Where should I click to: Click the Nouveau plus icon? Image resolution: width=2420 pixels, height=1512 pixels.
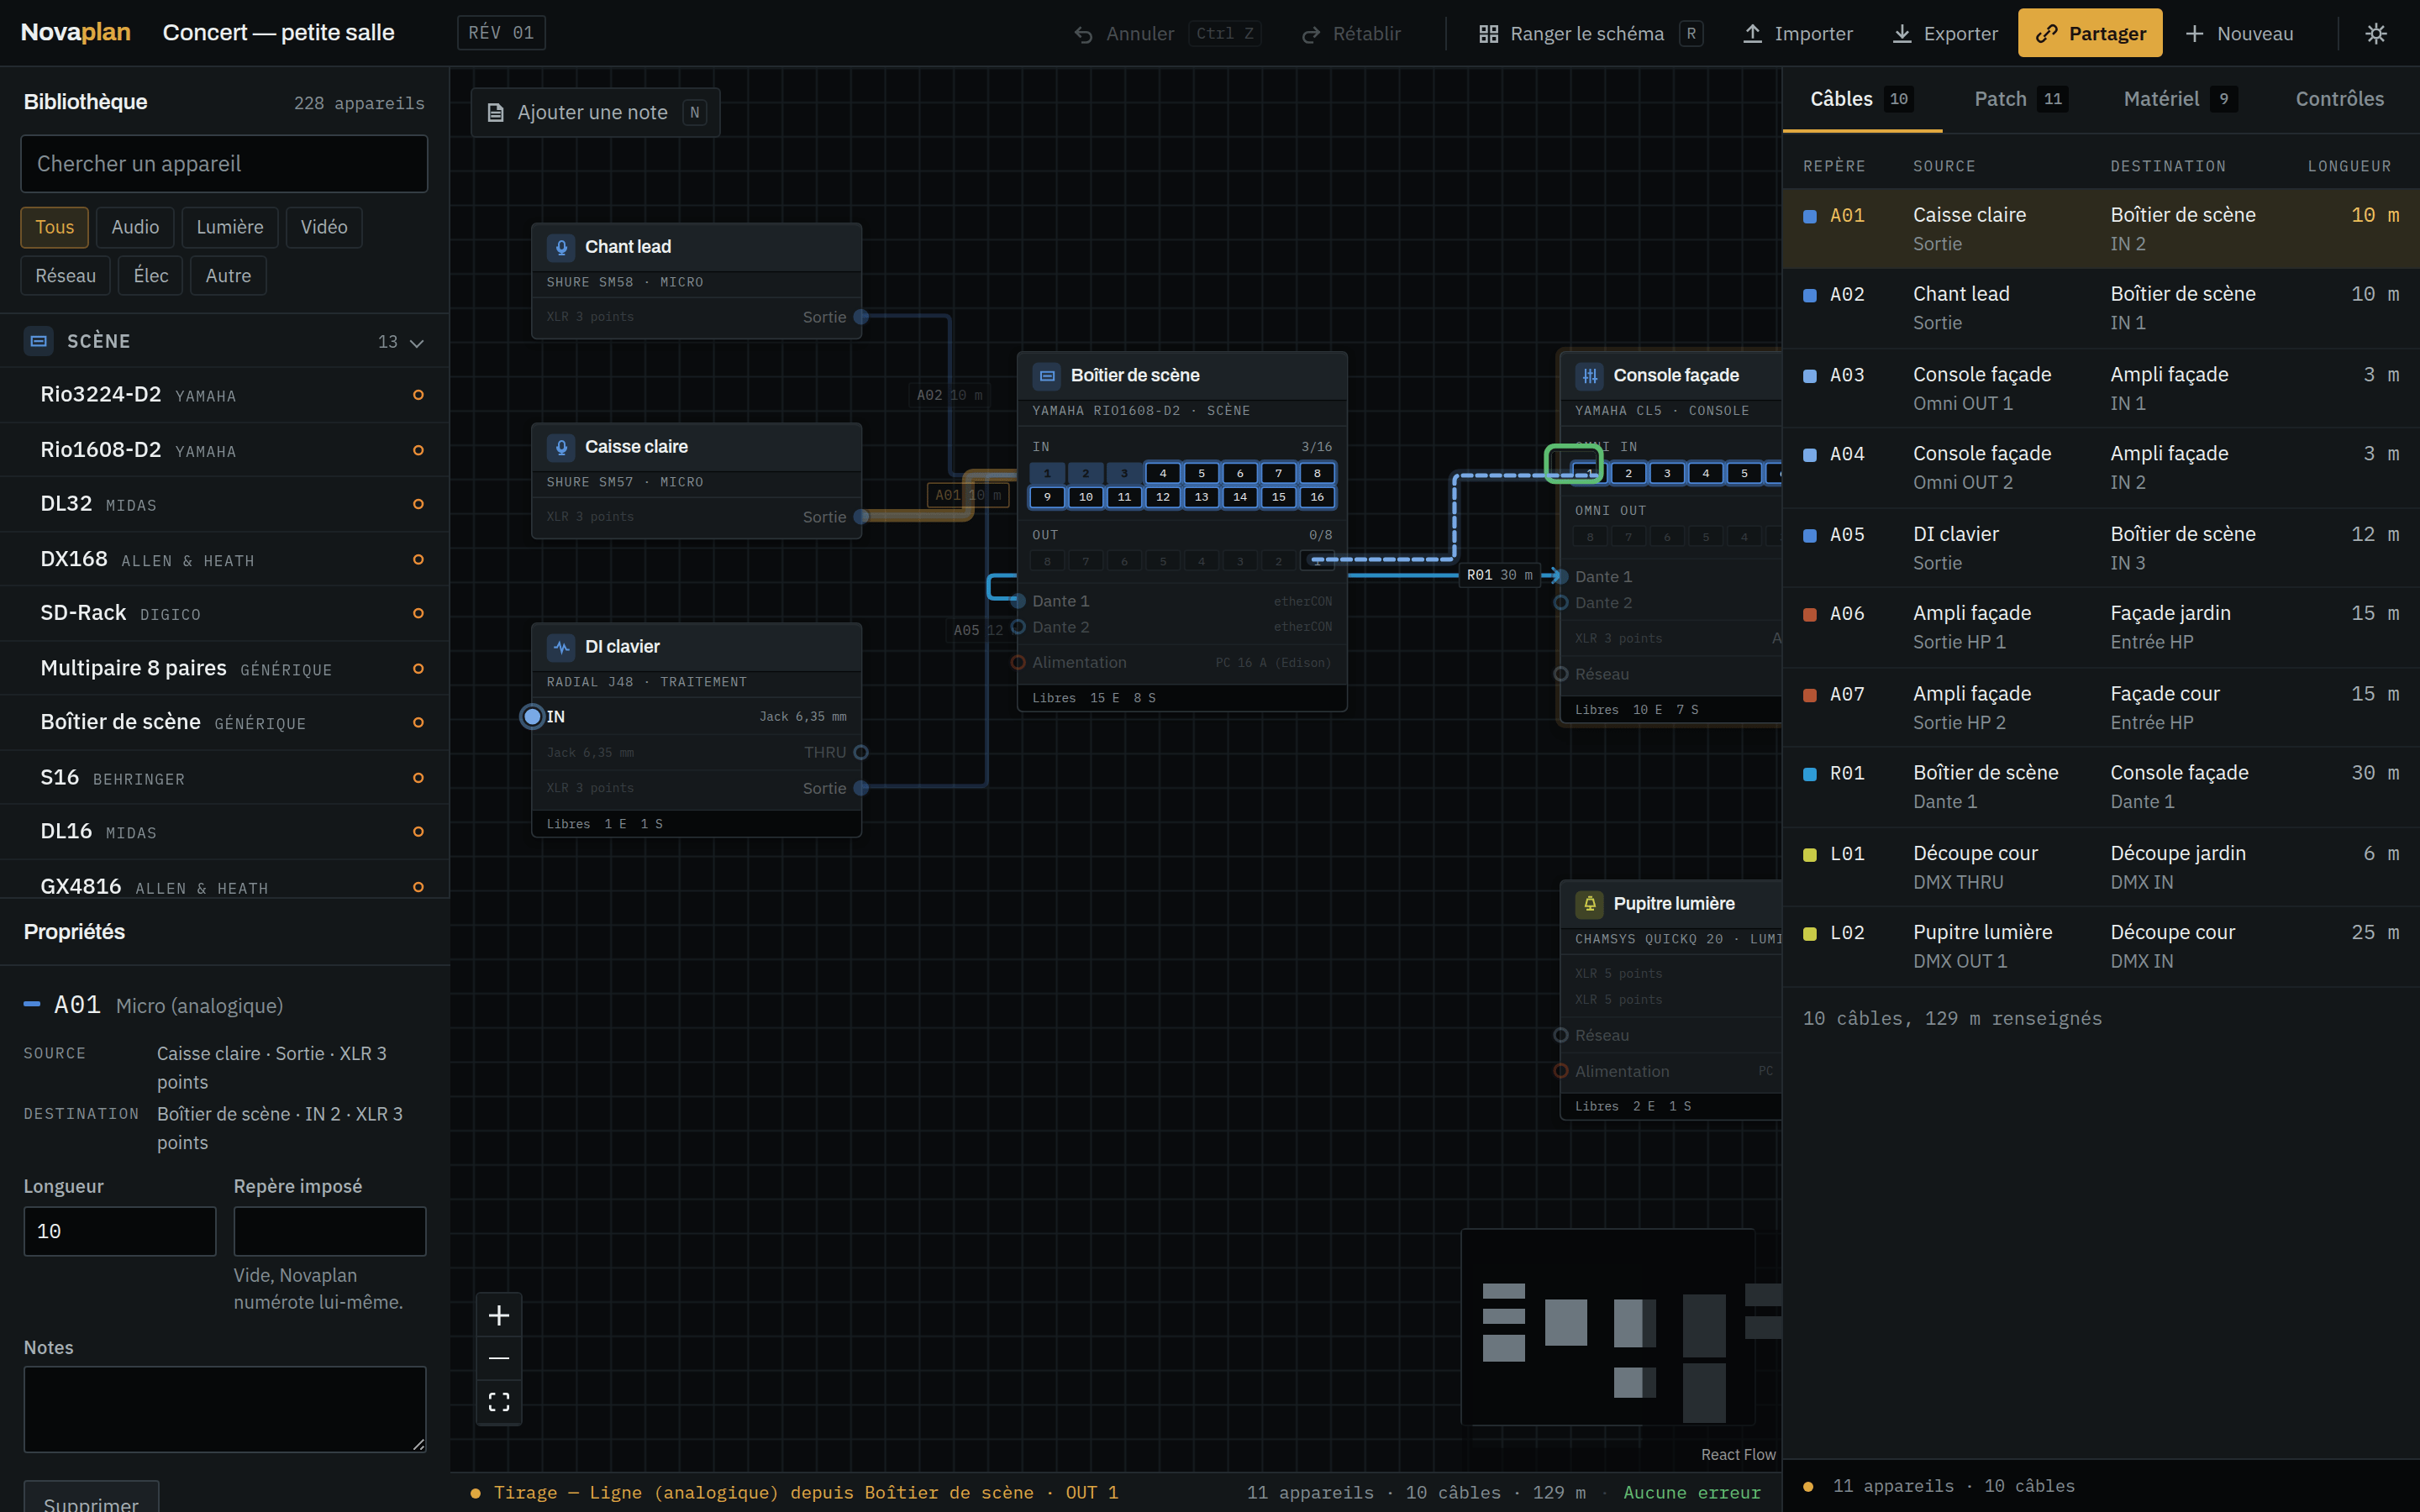2194,34
